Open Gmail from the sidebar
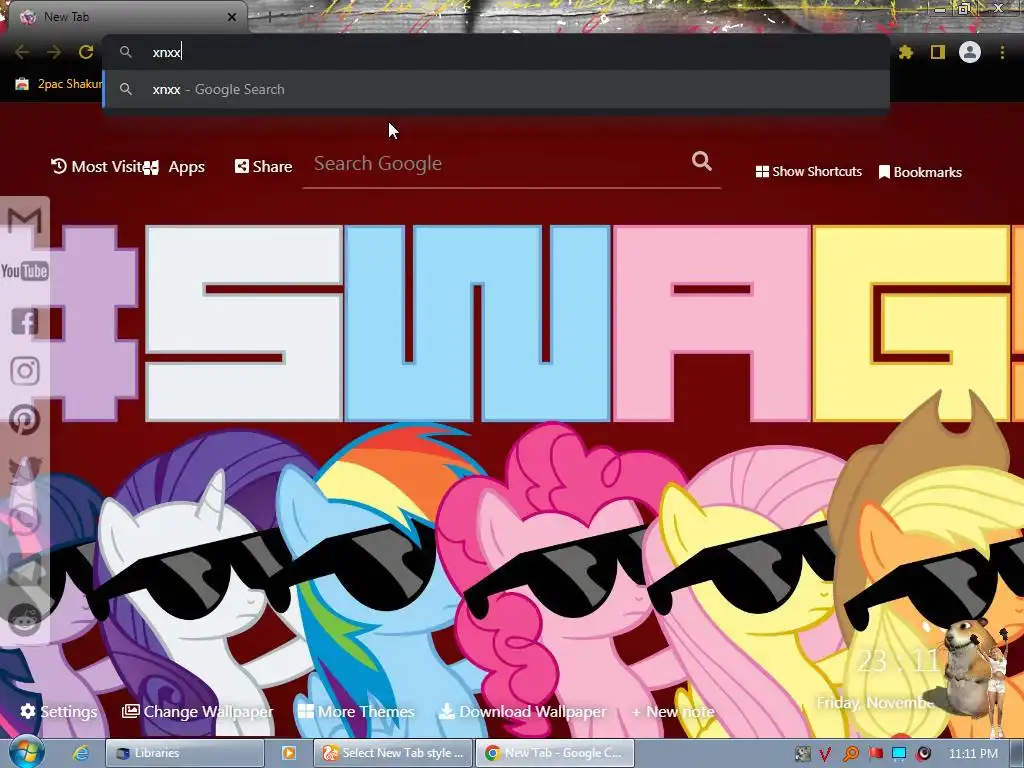Screen dimensions: 1024x768 (25, 221)
